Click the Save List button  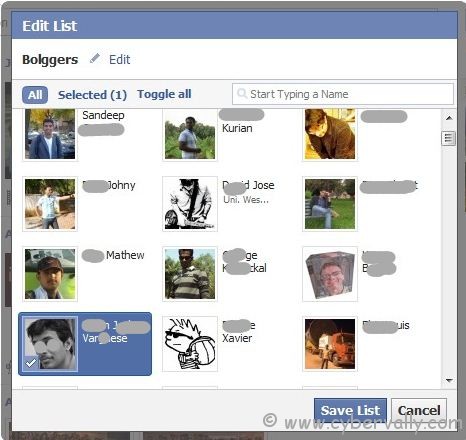tap(350, 410)
